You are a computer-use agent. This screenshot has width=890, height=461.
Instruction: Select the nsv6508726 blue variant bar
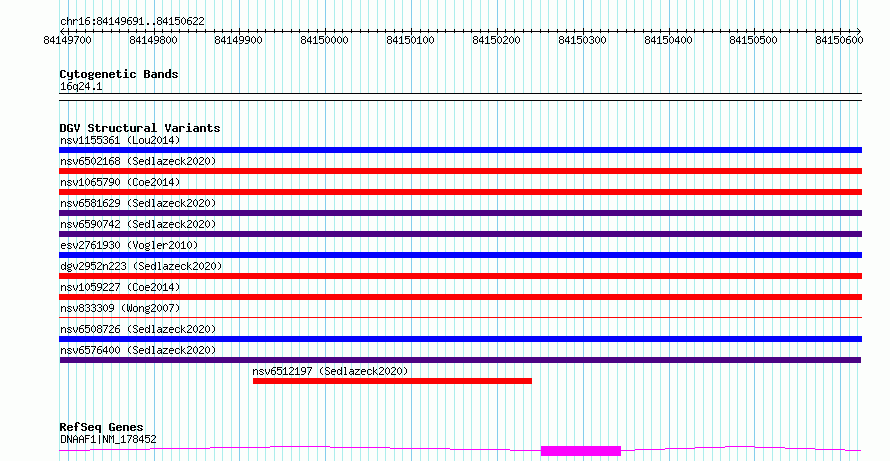coord(460,339)
